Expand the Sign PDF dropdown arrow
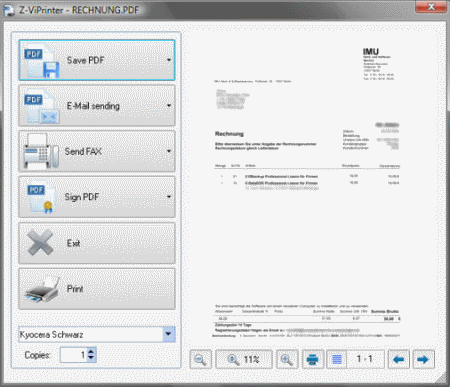Image resolution: width=450 pixels, height=387 pixels. [169, 197]
